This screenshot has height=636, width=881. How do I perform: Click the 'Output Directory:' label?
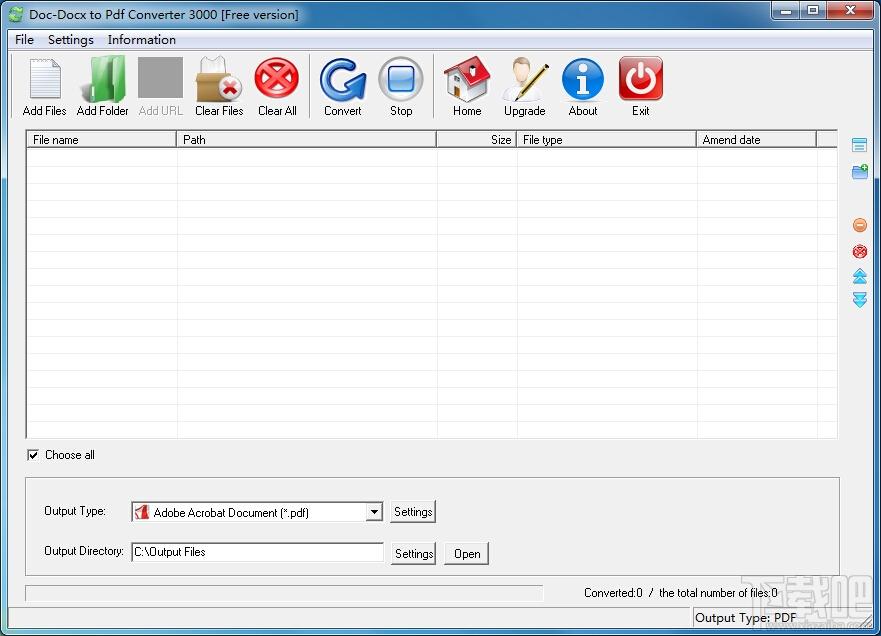click(x=84, y=551)
